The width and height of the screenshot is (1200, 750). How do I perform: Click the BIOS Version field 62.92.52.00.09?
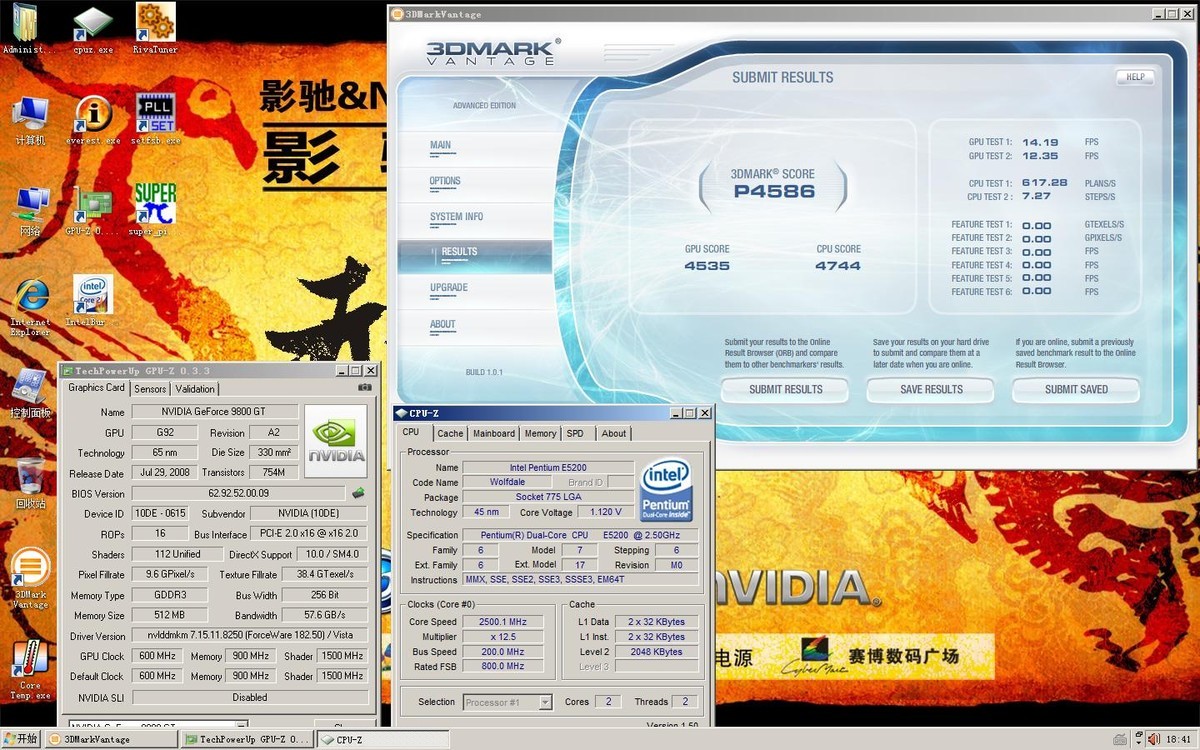pyautogui.click(x=239, y=494)
